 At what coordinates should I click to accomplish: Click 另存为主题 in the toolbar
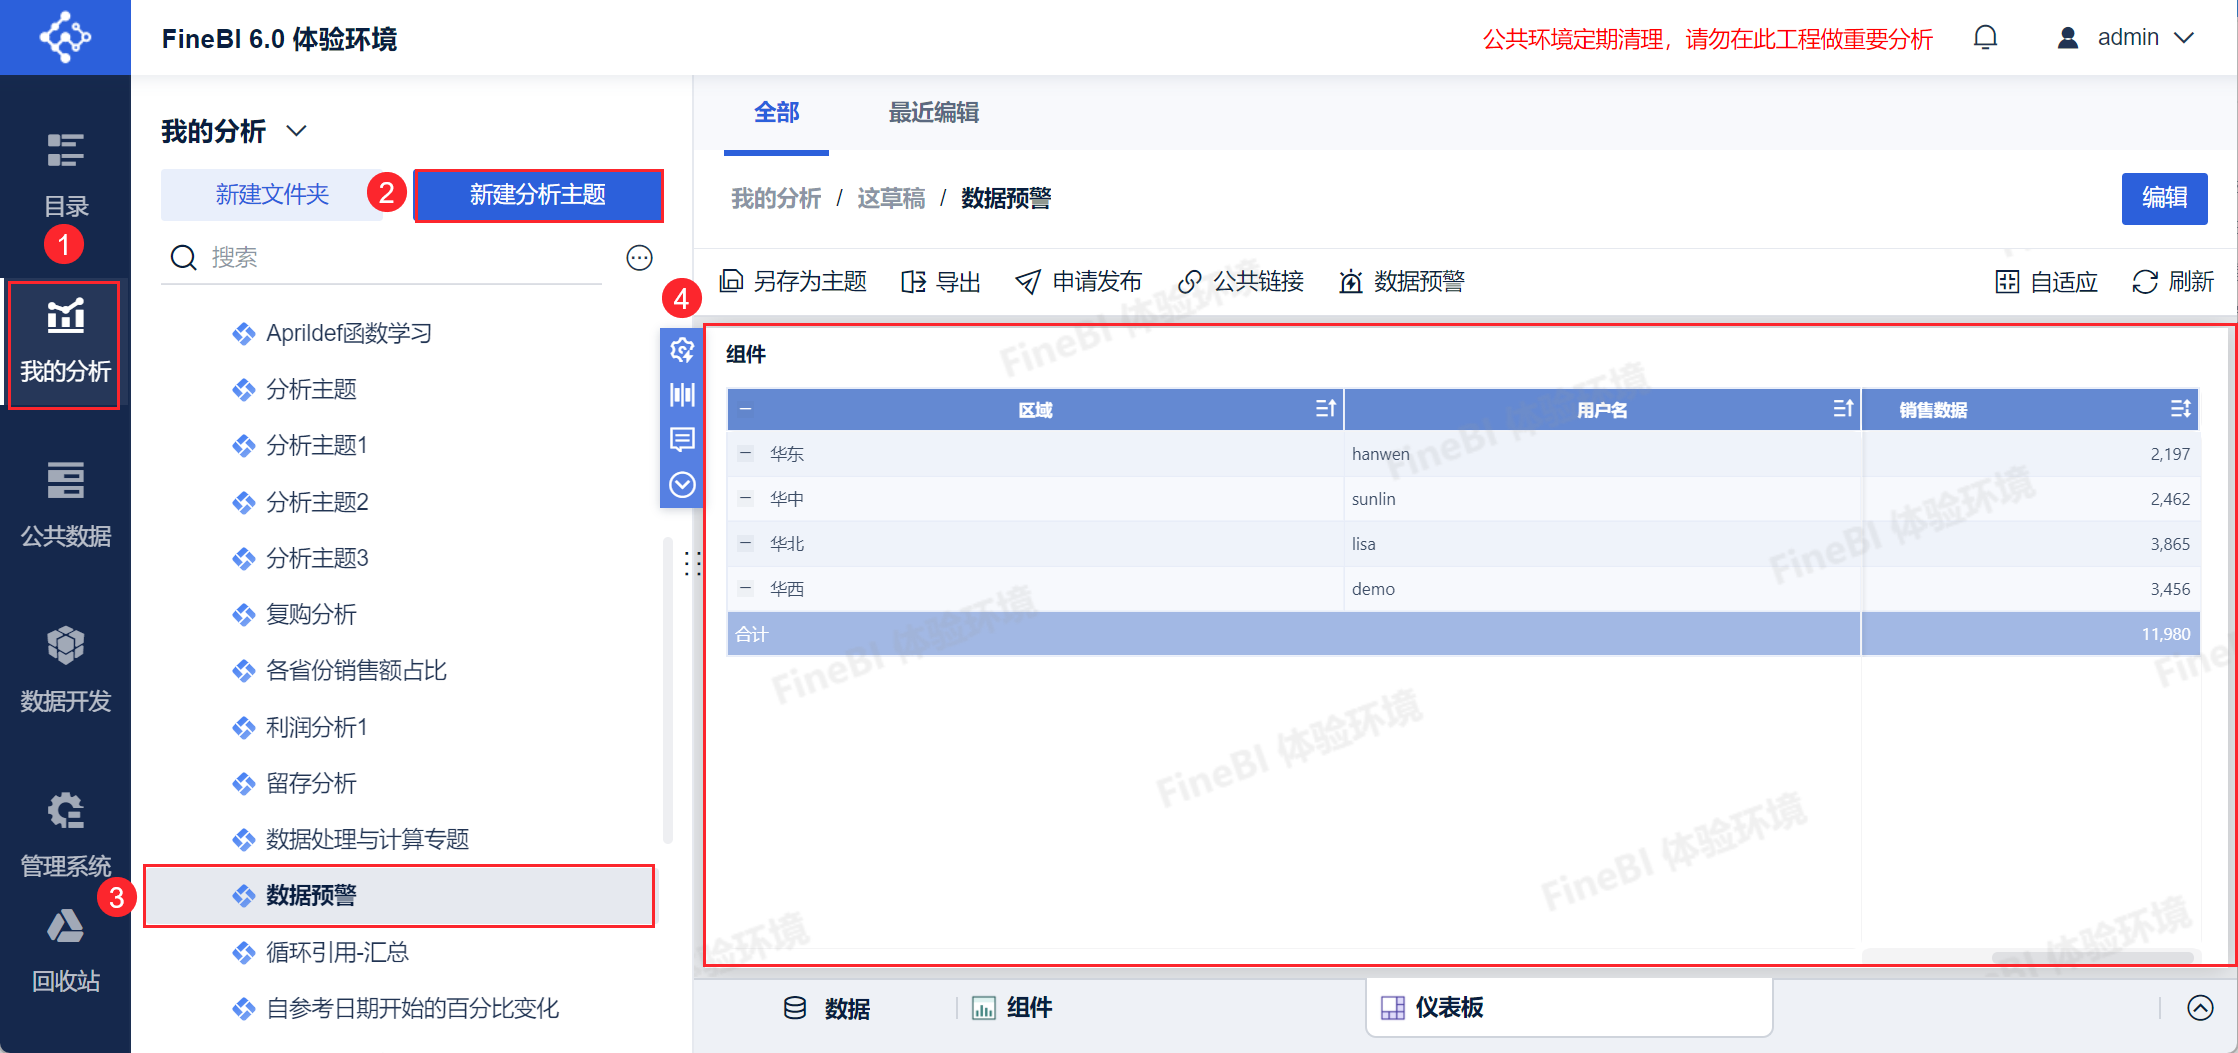(793, 282)
